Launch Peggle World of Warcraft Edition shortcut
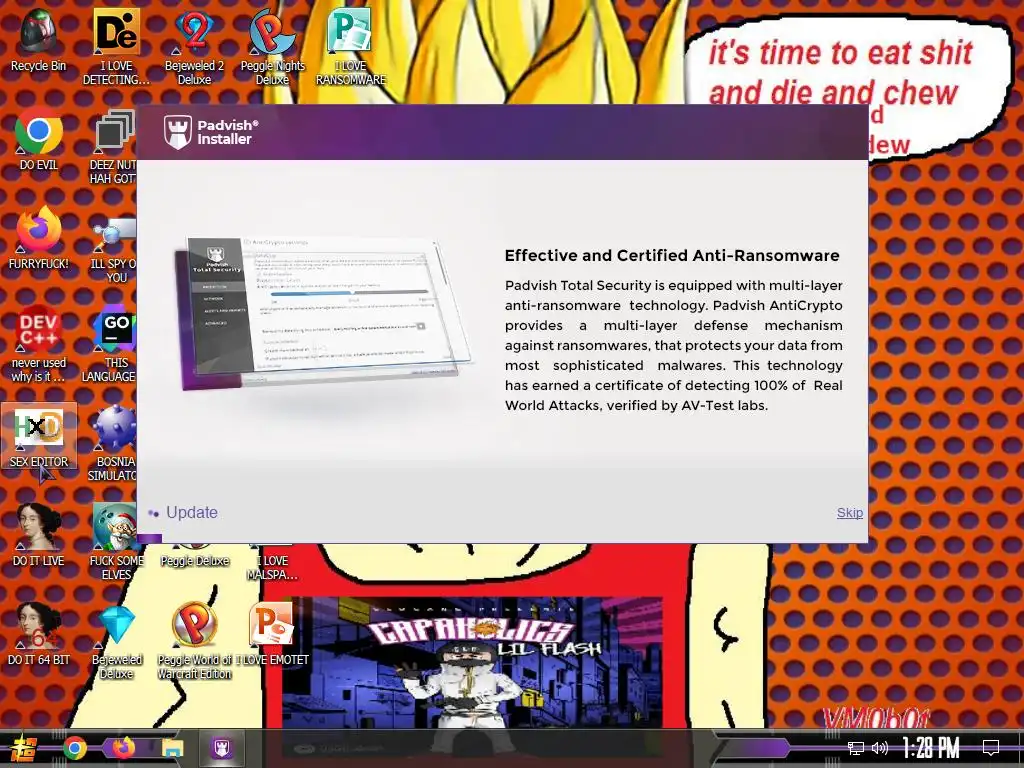Image resolution: width=1024 pixels, height=768 pixels. (x=194, y=641)
